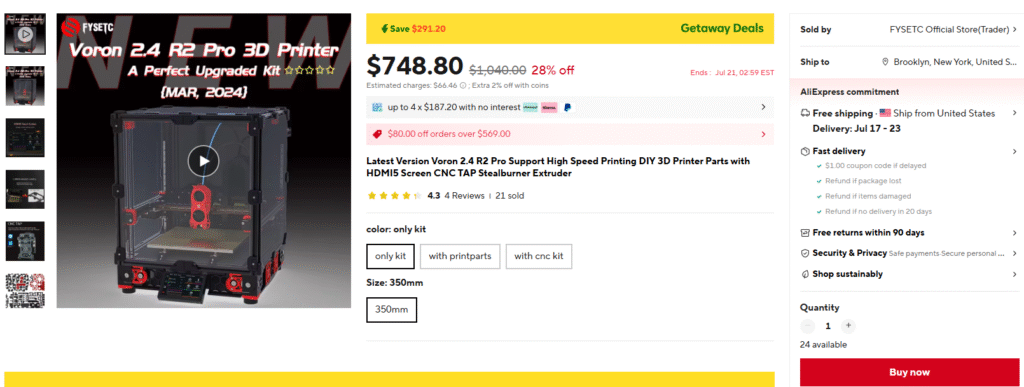1024x387 pixels.
Task: Choose the "with cnc kit" option
Action: pos(539,256)
